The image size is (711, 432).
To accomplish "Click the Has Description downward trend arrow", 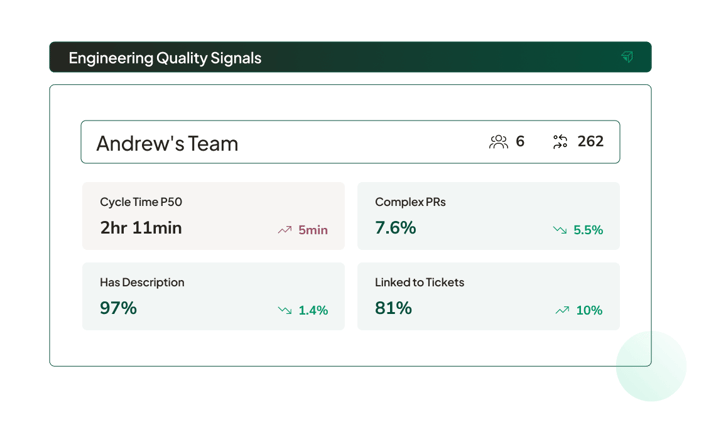I will point(285,310).
